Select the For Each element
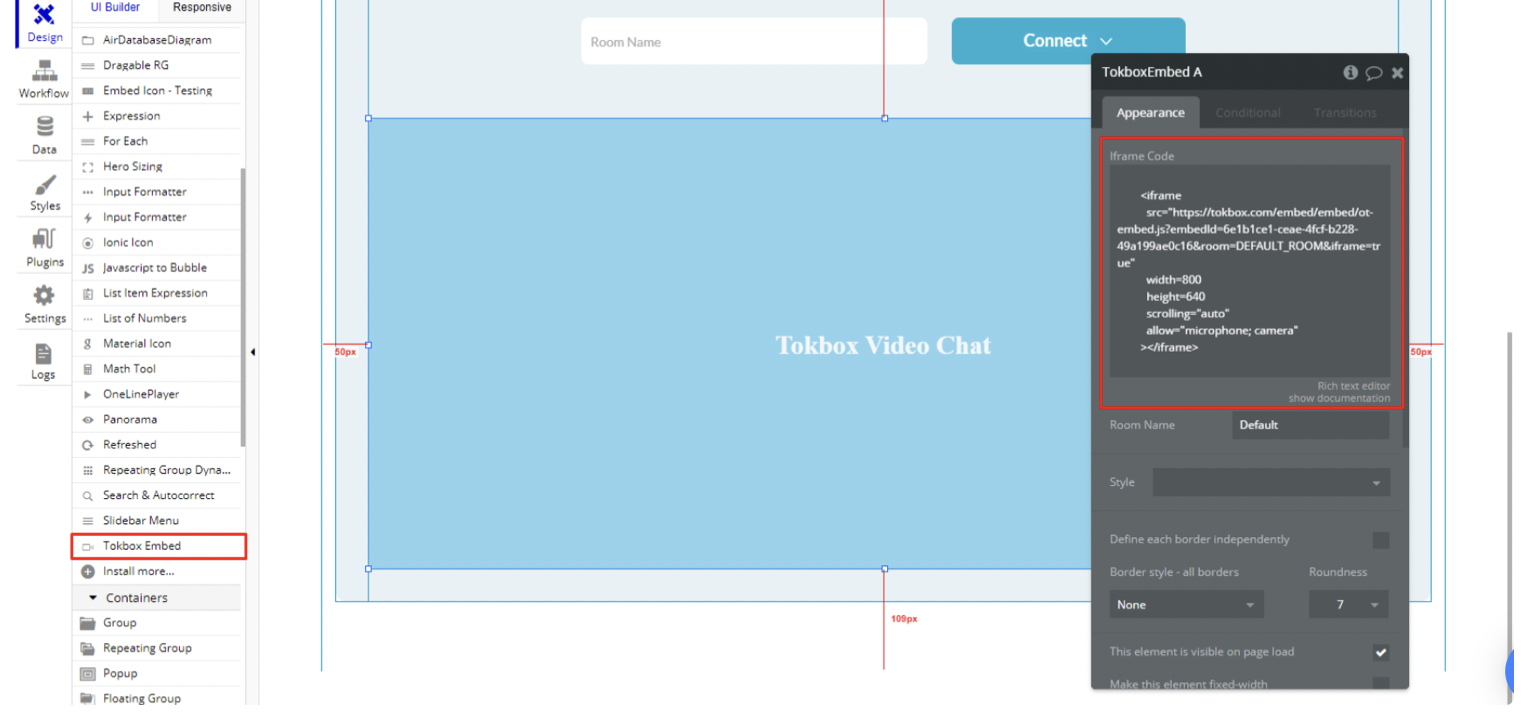Screen dimensions: 1530x716 157,141
